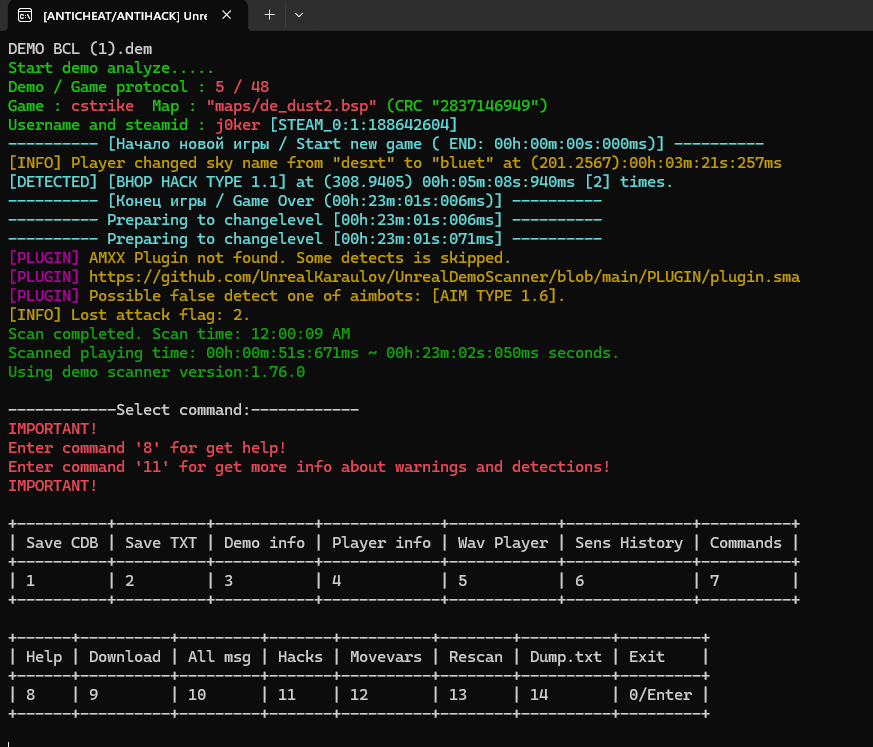Click the 'Dump.txt' table cell
The height and width of the screenshot is (747, 873).
click(x=566, y=657)
